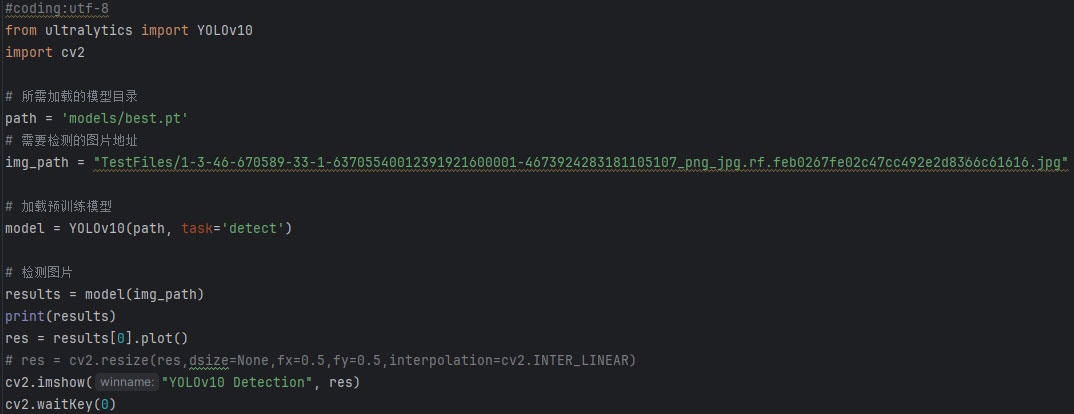Click the 'models/best.pt' string
Screen dimensions: 1074x414
[125, 118]
